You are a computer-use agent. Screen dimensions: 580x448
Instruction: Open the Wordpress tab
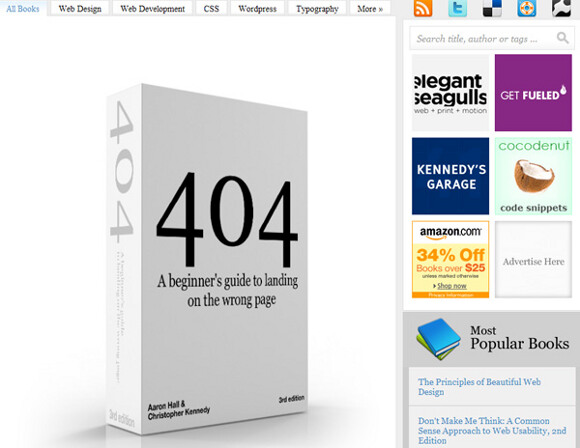[x=257, y=9]
